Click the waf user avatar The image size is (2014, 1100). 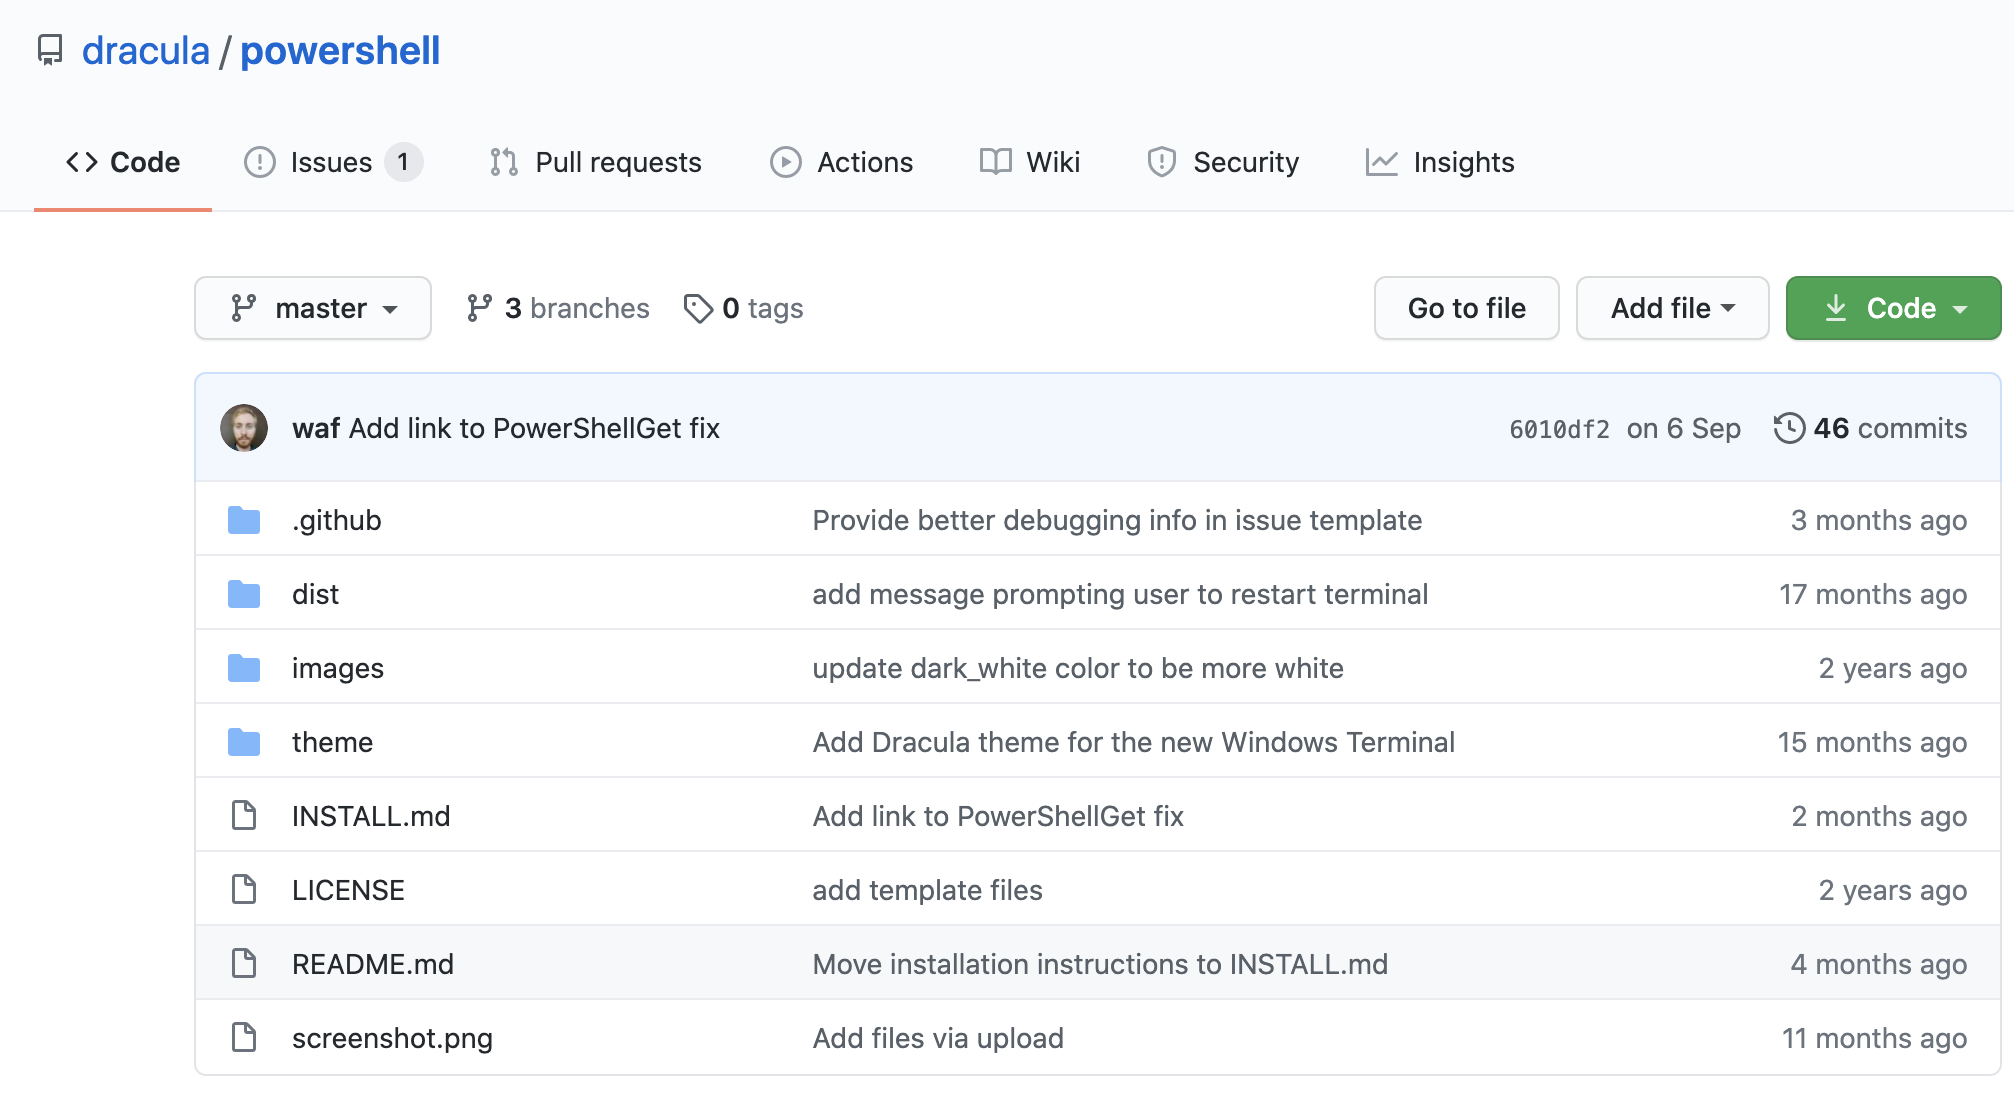coord(244,428)
